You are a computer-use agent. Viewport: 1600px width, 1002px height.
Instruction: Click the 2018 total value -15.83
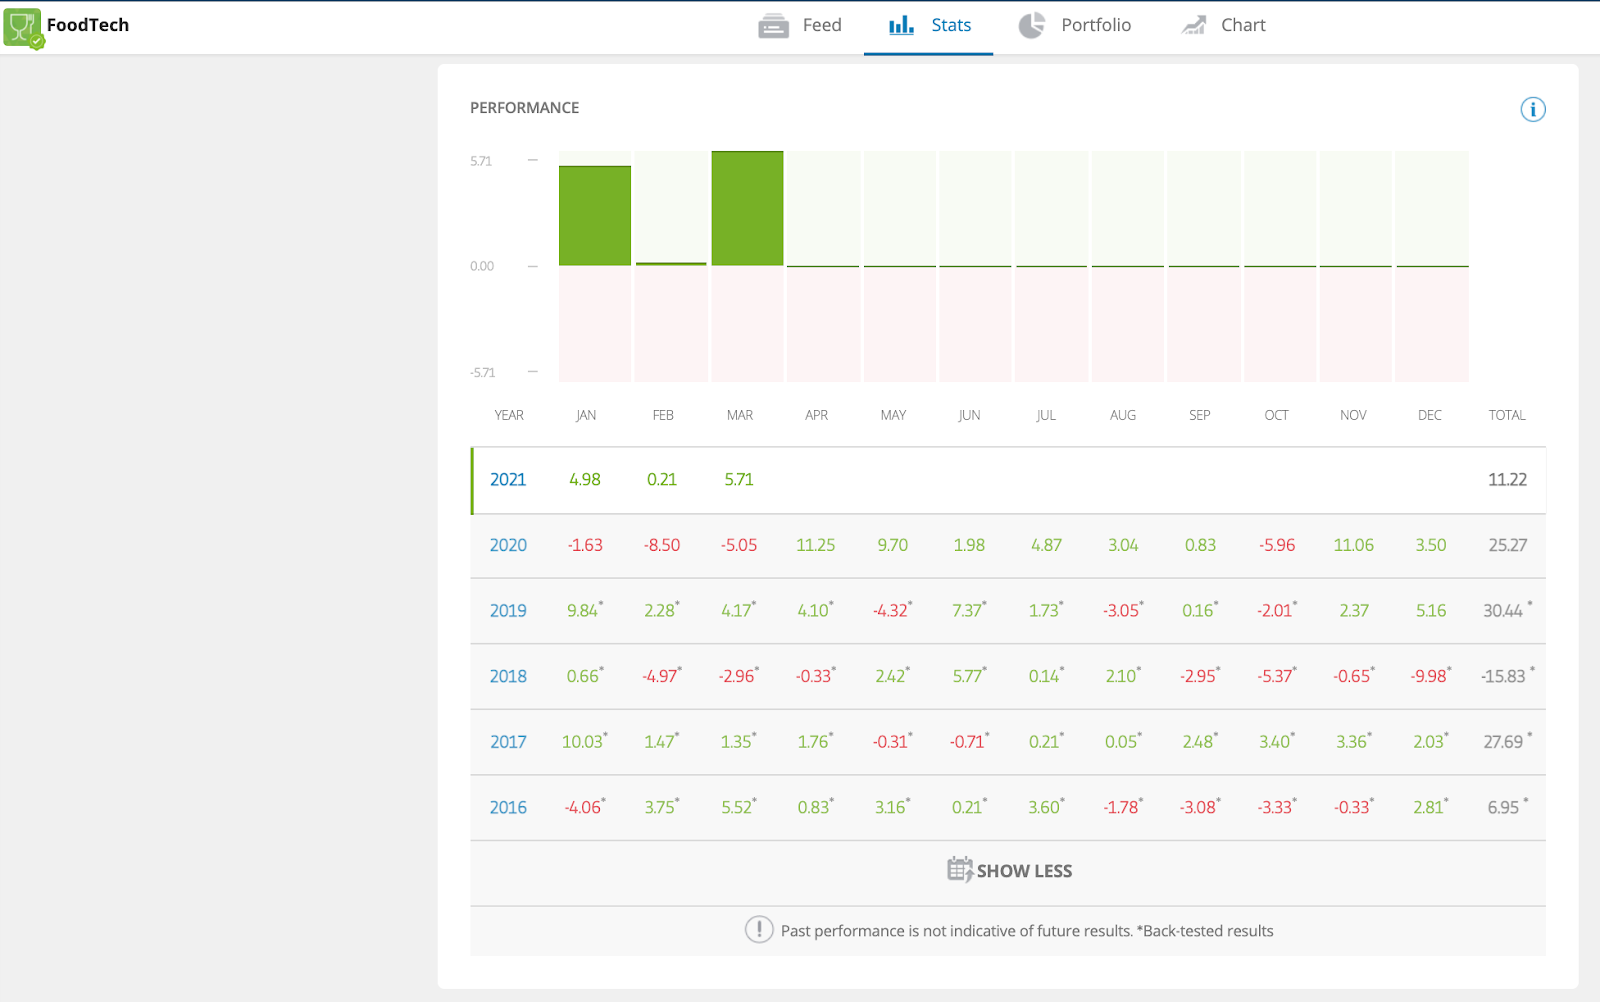tap(1503, 677)
